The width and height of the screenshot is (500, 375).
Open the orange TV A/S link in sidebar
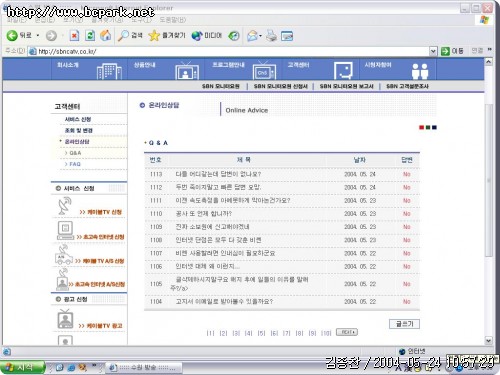99,261
